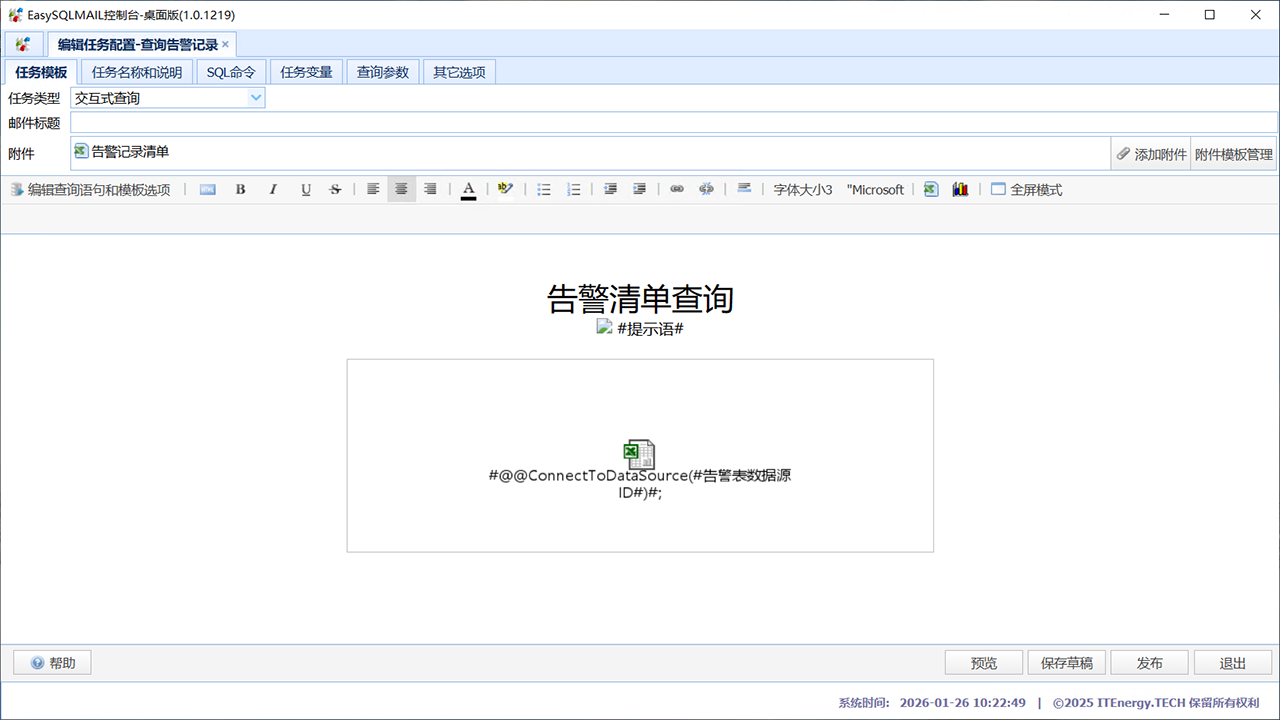Screen dimensions: 1280x720
Task: Click the 预览 button
Action: (984, 663)
